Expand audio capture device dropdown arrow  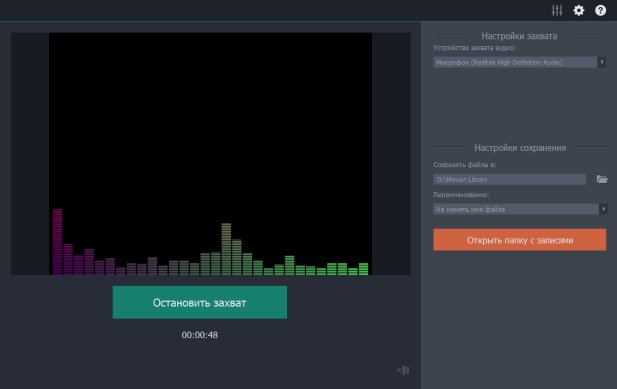[602, 62]
